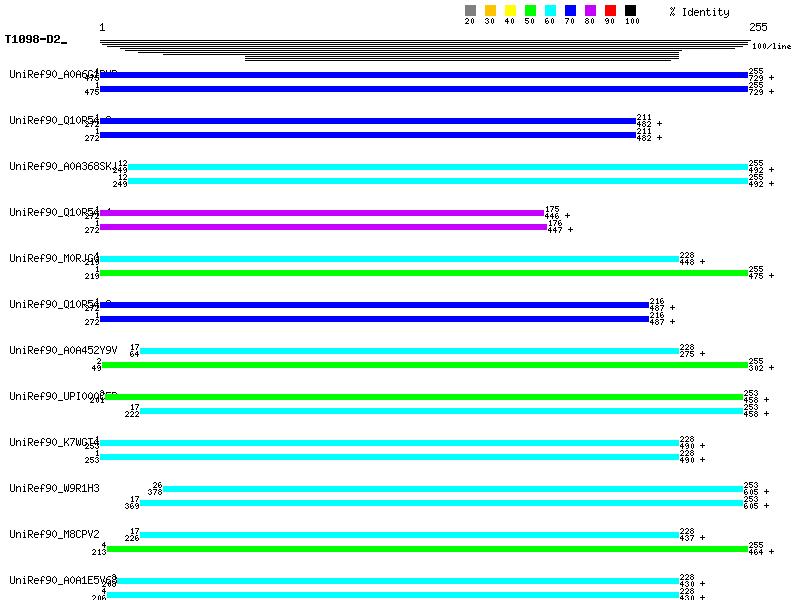
Task: Click the green alignment bar under UniRef90_M8CPV2
Action: [x=427, y=549]
